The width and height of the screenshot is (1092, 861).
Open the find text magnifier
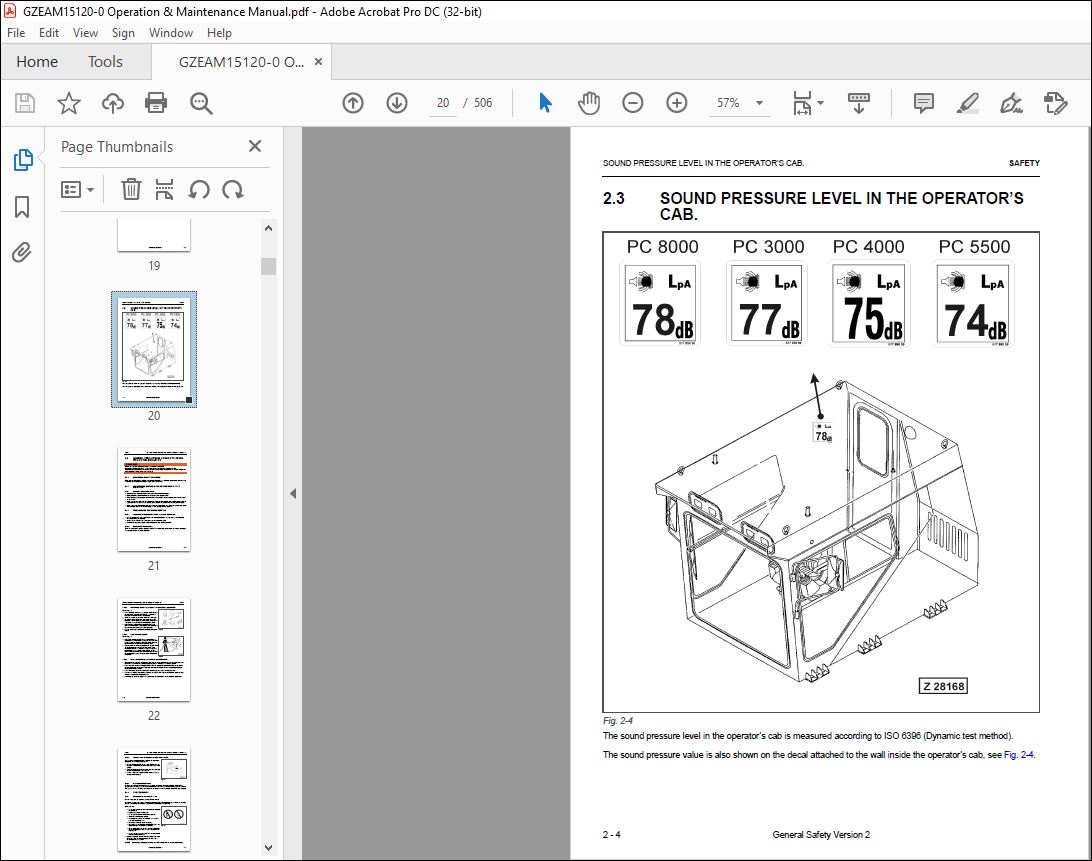(201, 103)
